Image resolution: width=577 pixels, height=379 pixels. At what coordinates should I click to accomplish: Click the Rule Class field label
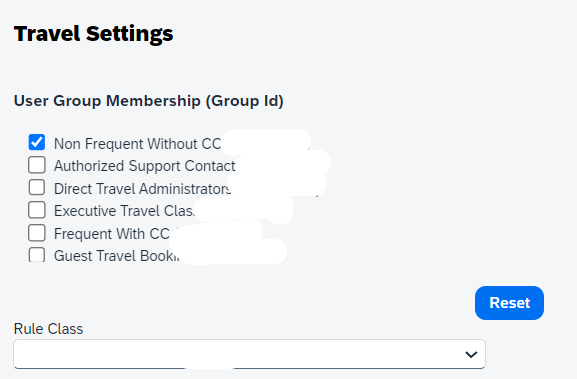[x=49, y=329]
